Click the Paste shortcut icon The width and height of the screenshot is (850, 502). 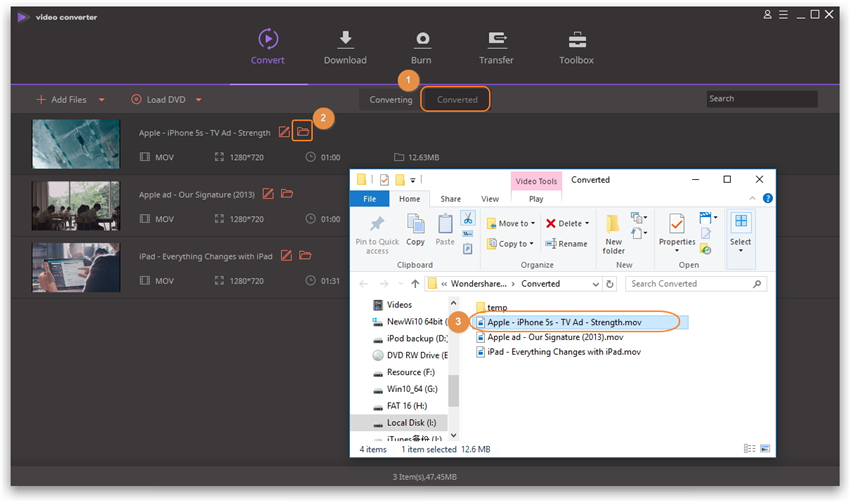pyautogui.click(x=467, y=249)
